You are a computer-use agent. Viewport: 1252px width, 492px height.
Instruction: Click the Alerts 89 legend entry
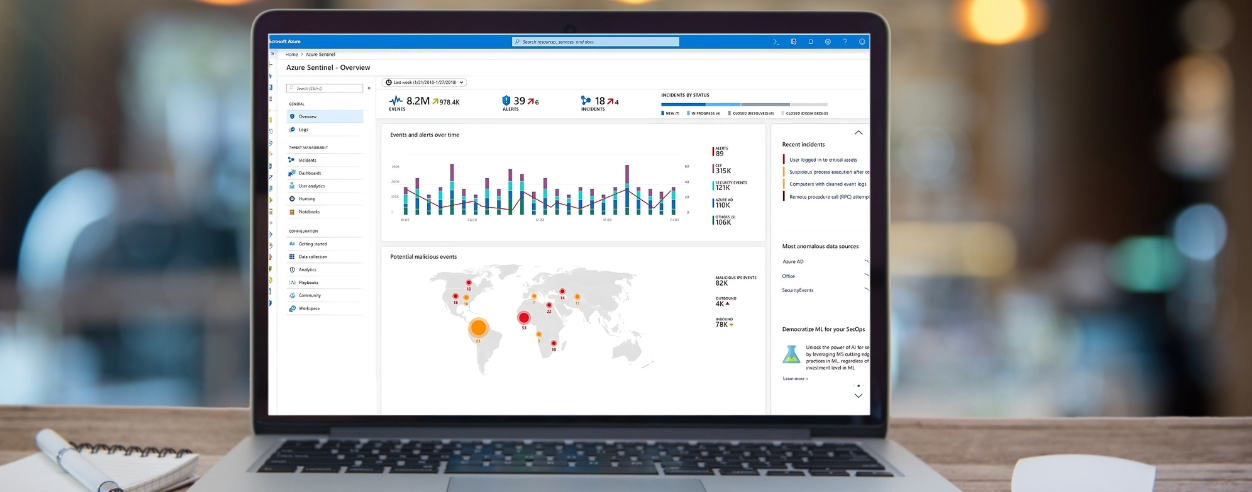[x=719, y=152]
